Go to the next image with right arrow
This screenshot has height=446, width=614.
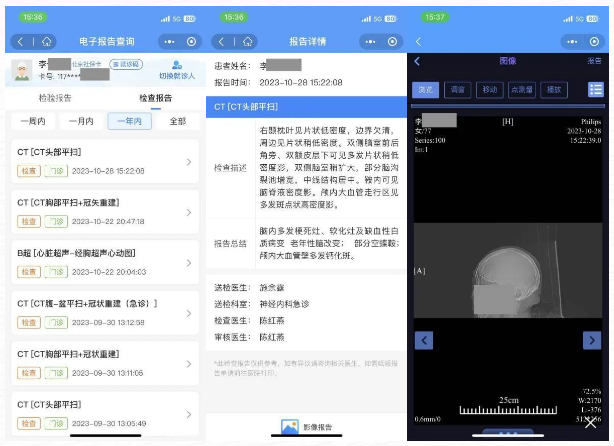pyautogui.click(x=592, y=341)
